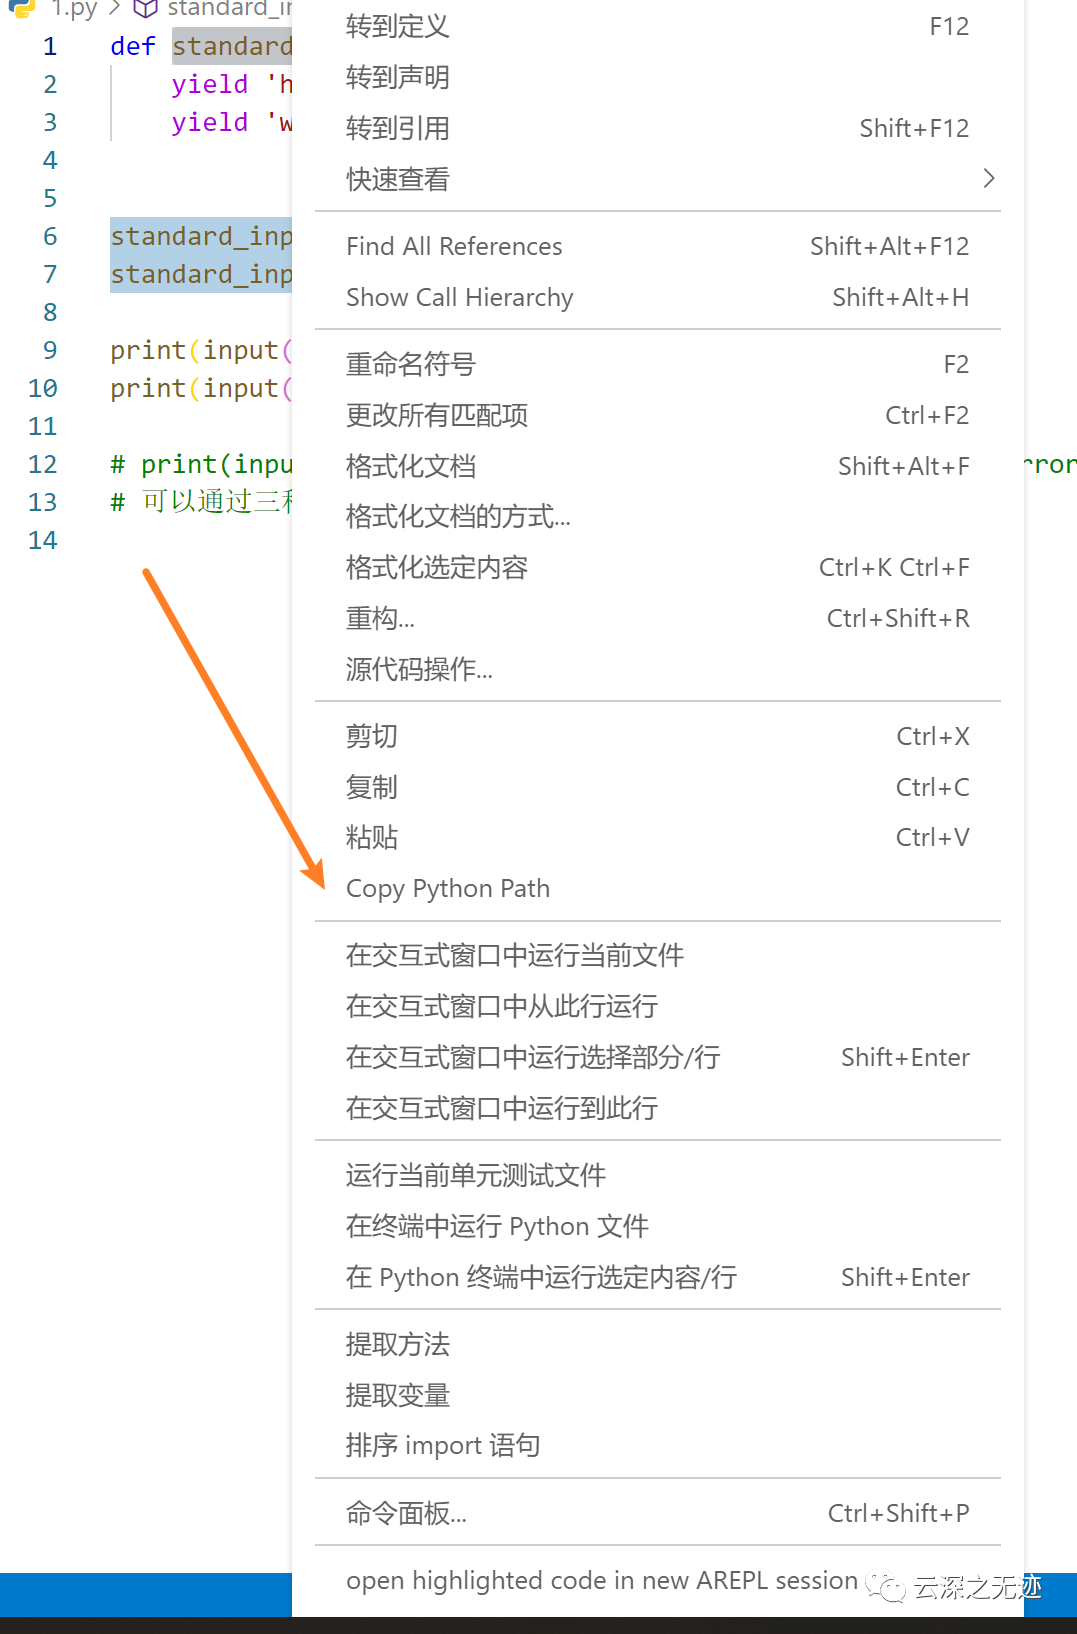Select 剪切 to cut the selection

point(371,736)
